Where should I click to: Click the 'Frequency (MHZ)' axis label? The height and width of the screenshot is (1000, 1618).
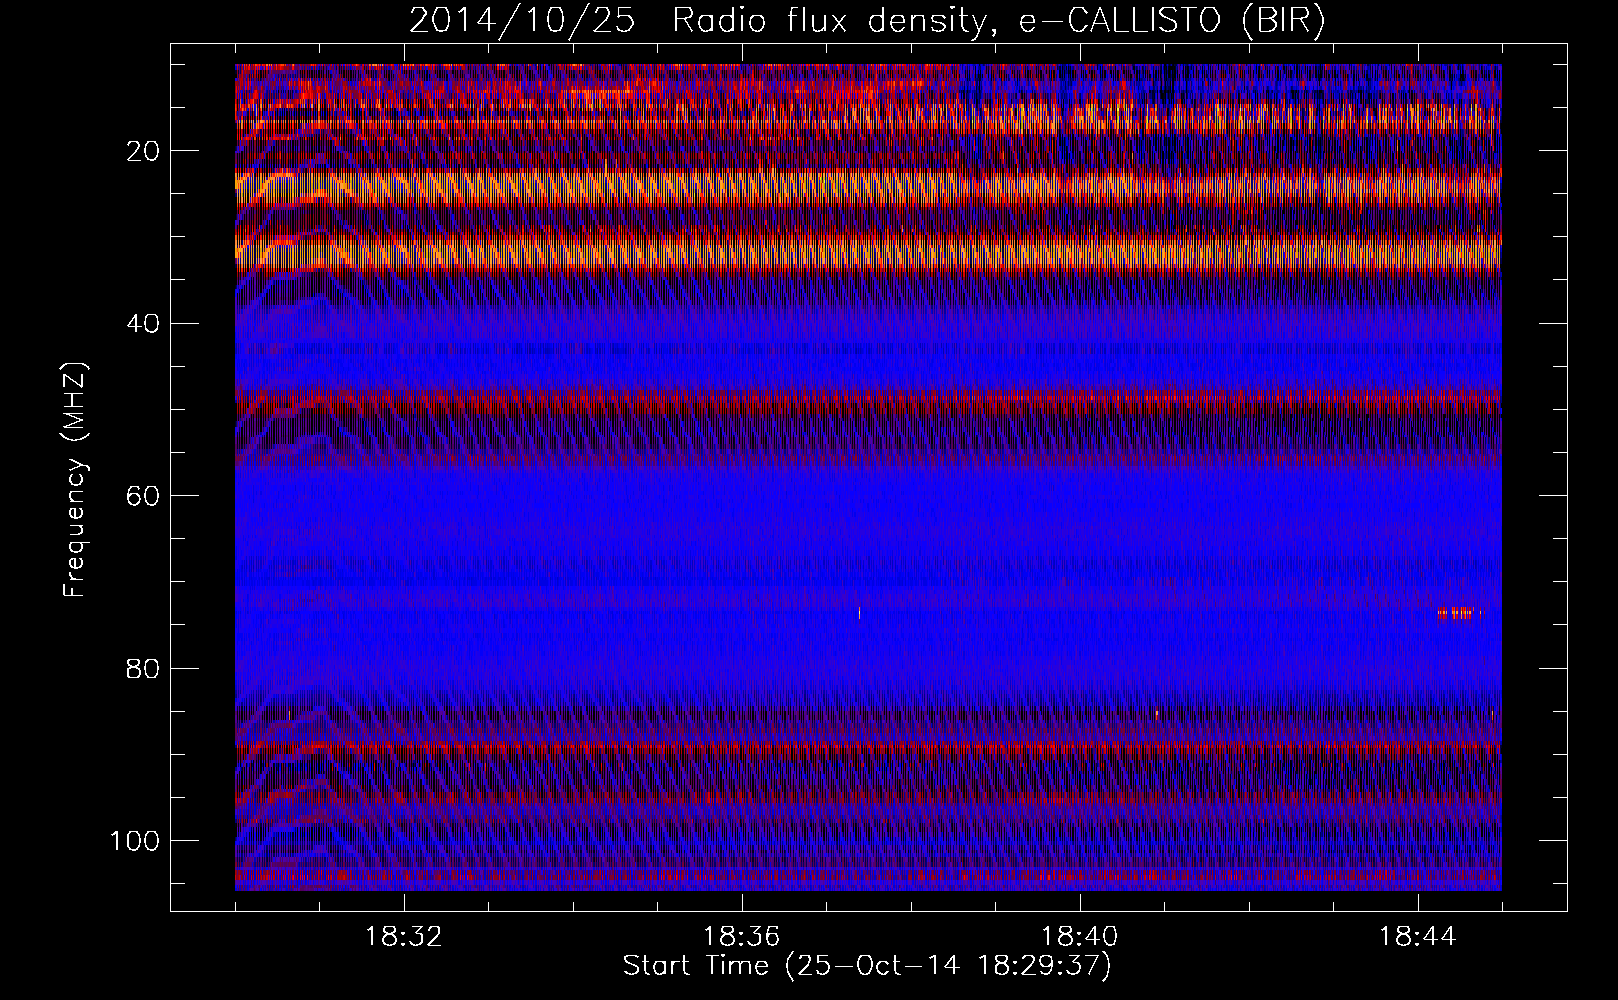point(76,480)
